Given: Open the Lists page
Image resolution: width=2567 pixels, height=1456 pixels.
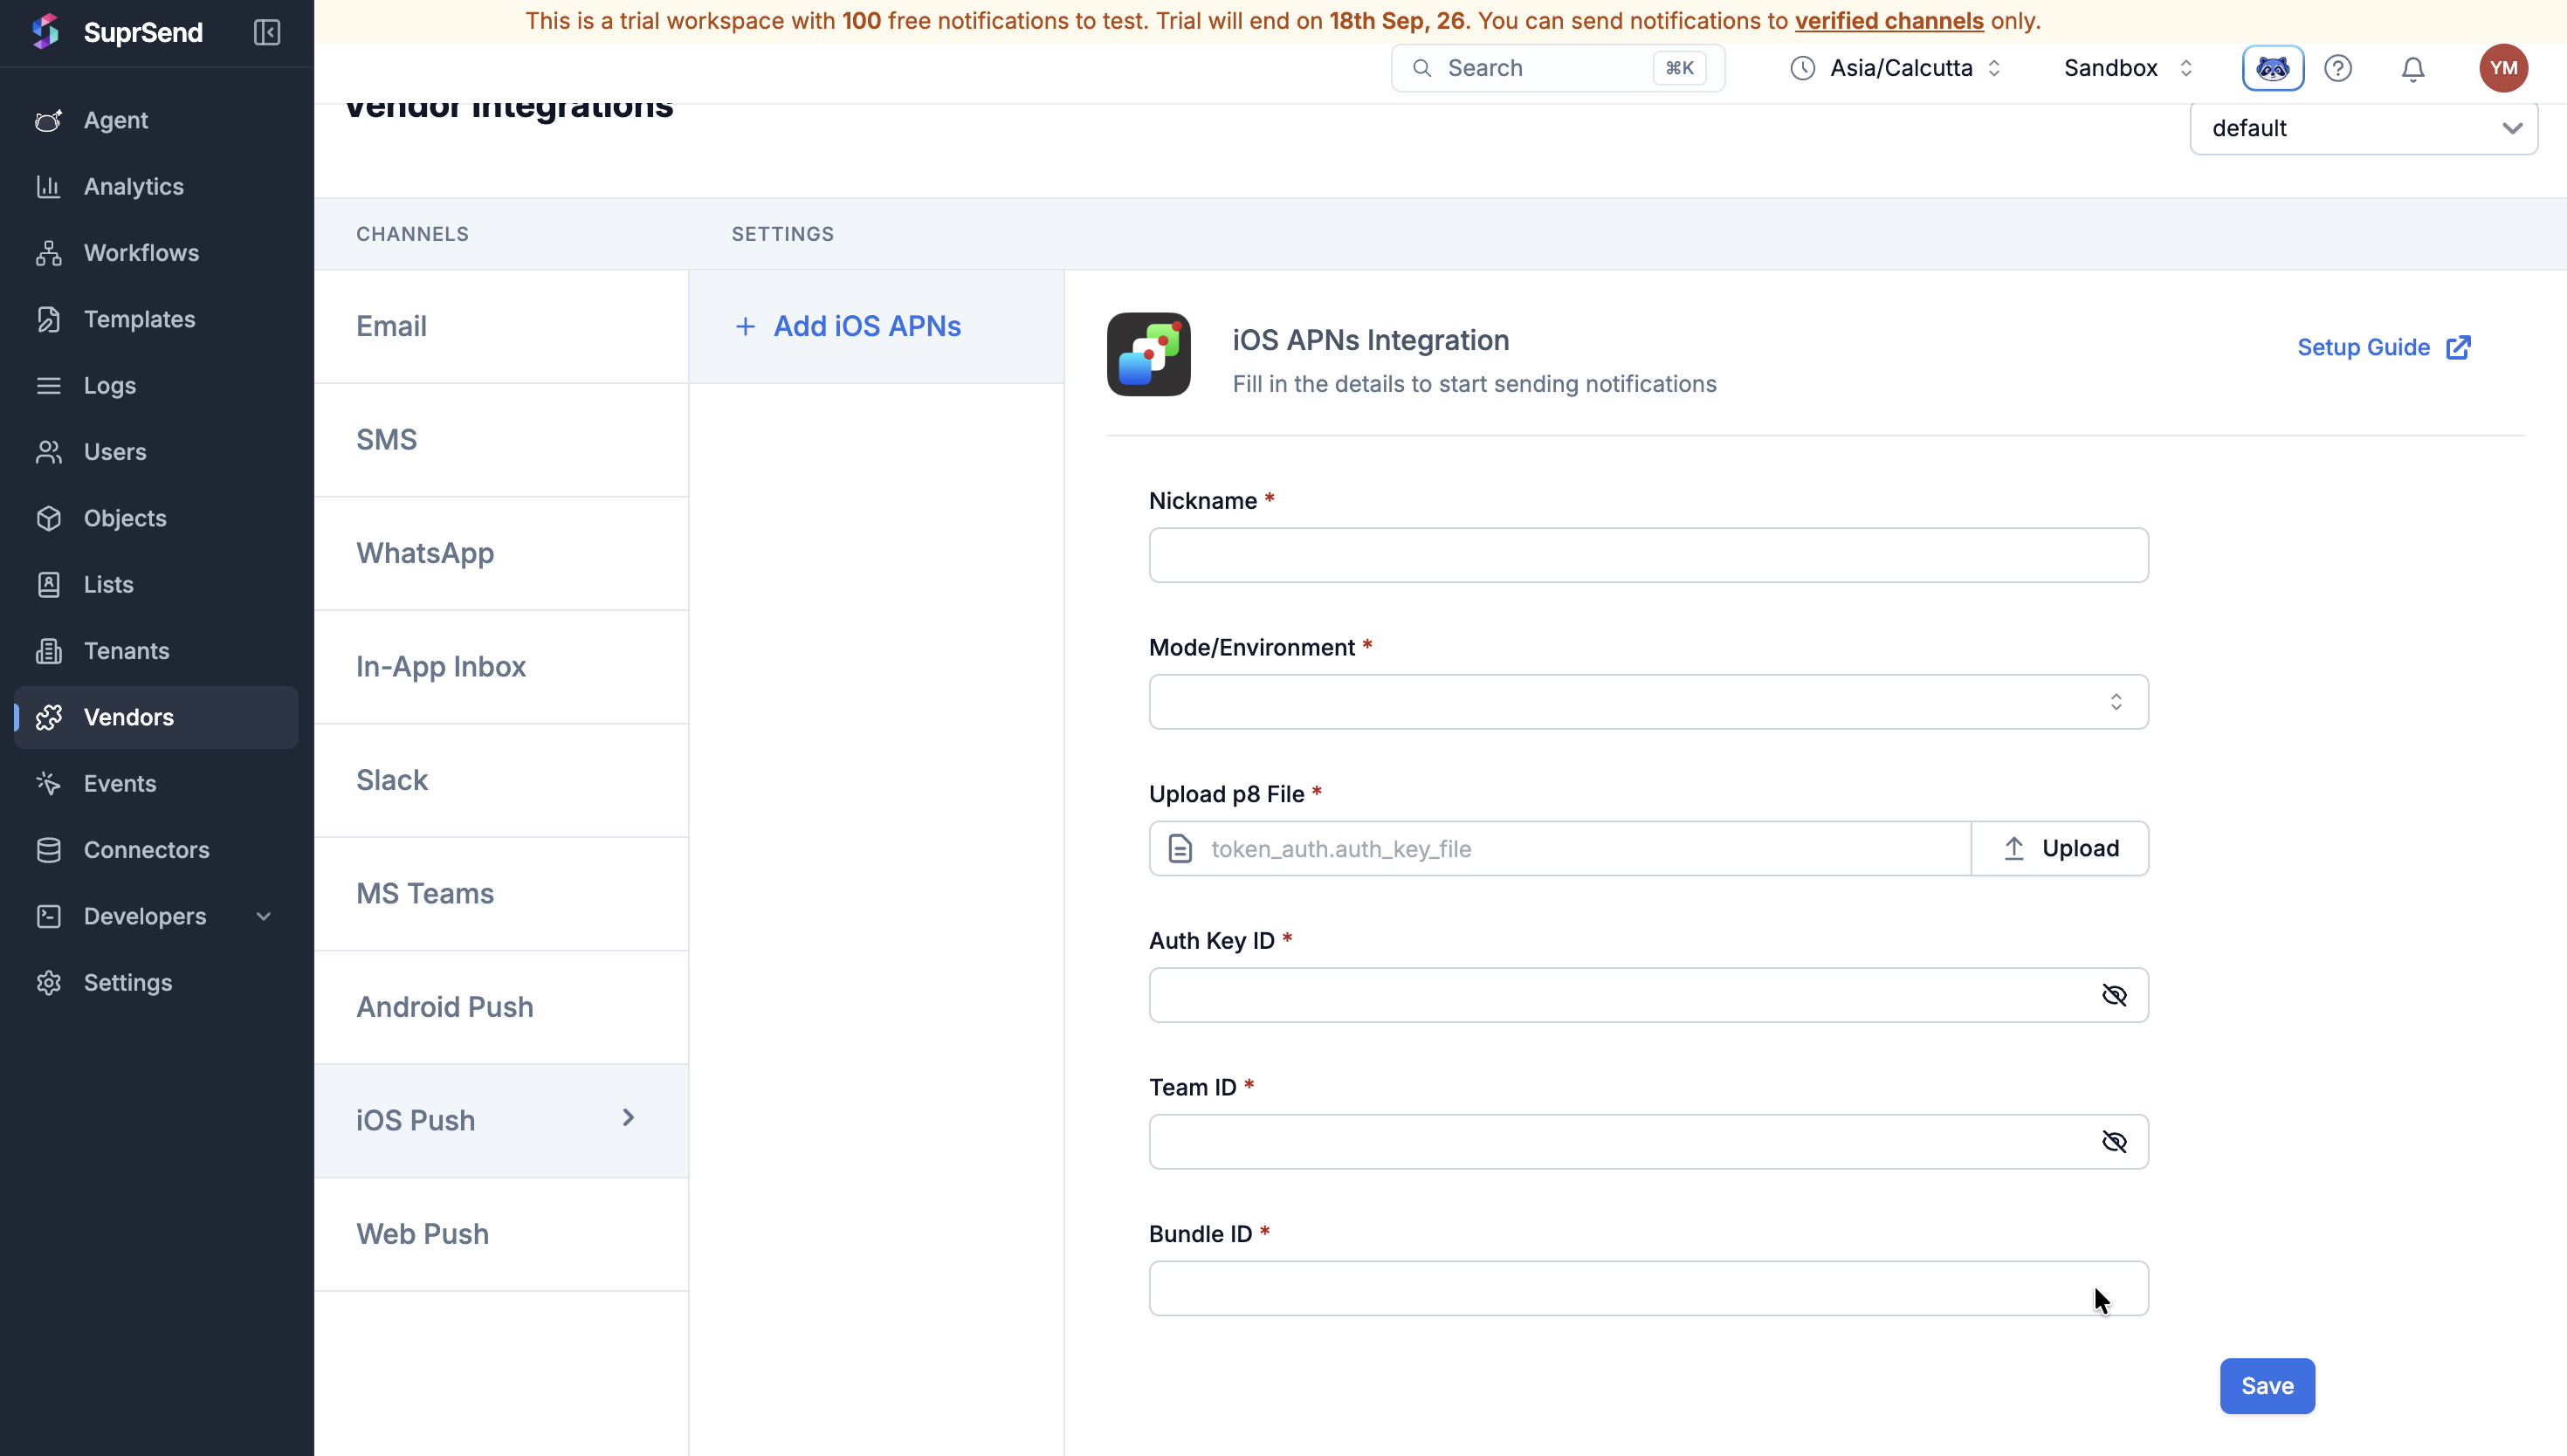Looking at the screenshot, I should pos(156,584).
